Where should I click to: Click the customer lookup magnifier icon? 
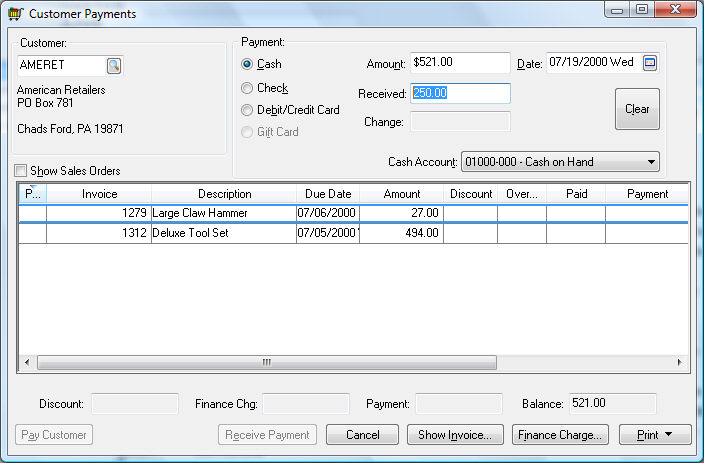(x=114, y=66)
